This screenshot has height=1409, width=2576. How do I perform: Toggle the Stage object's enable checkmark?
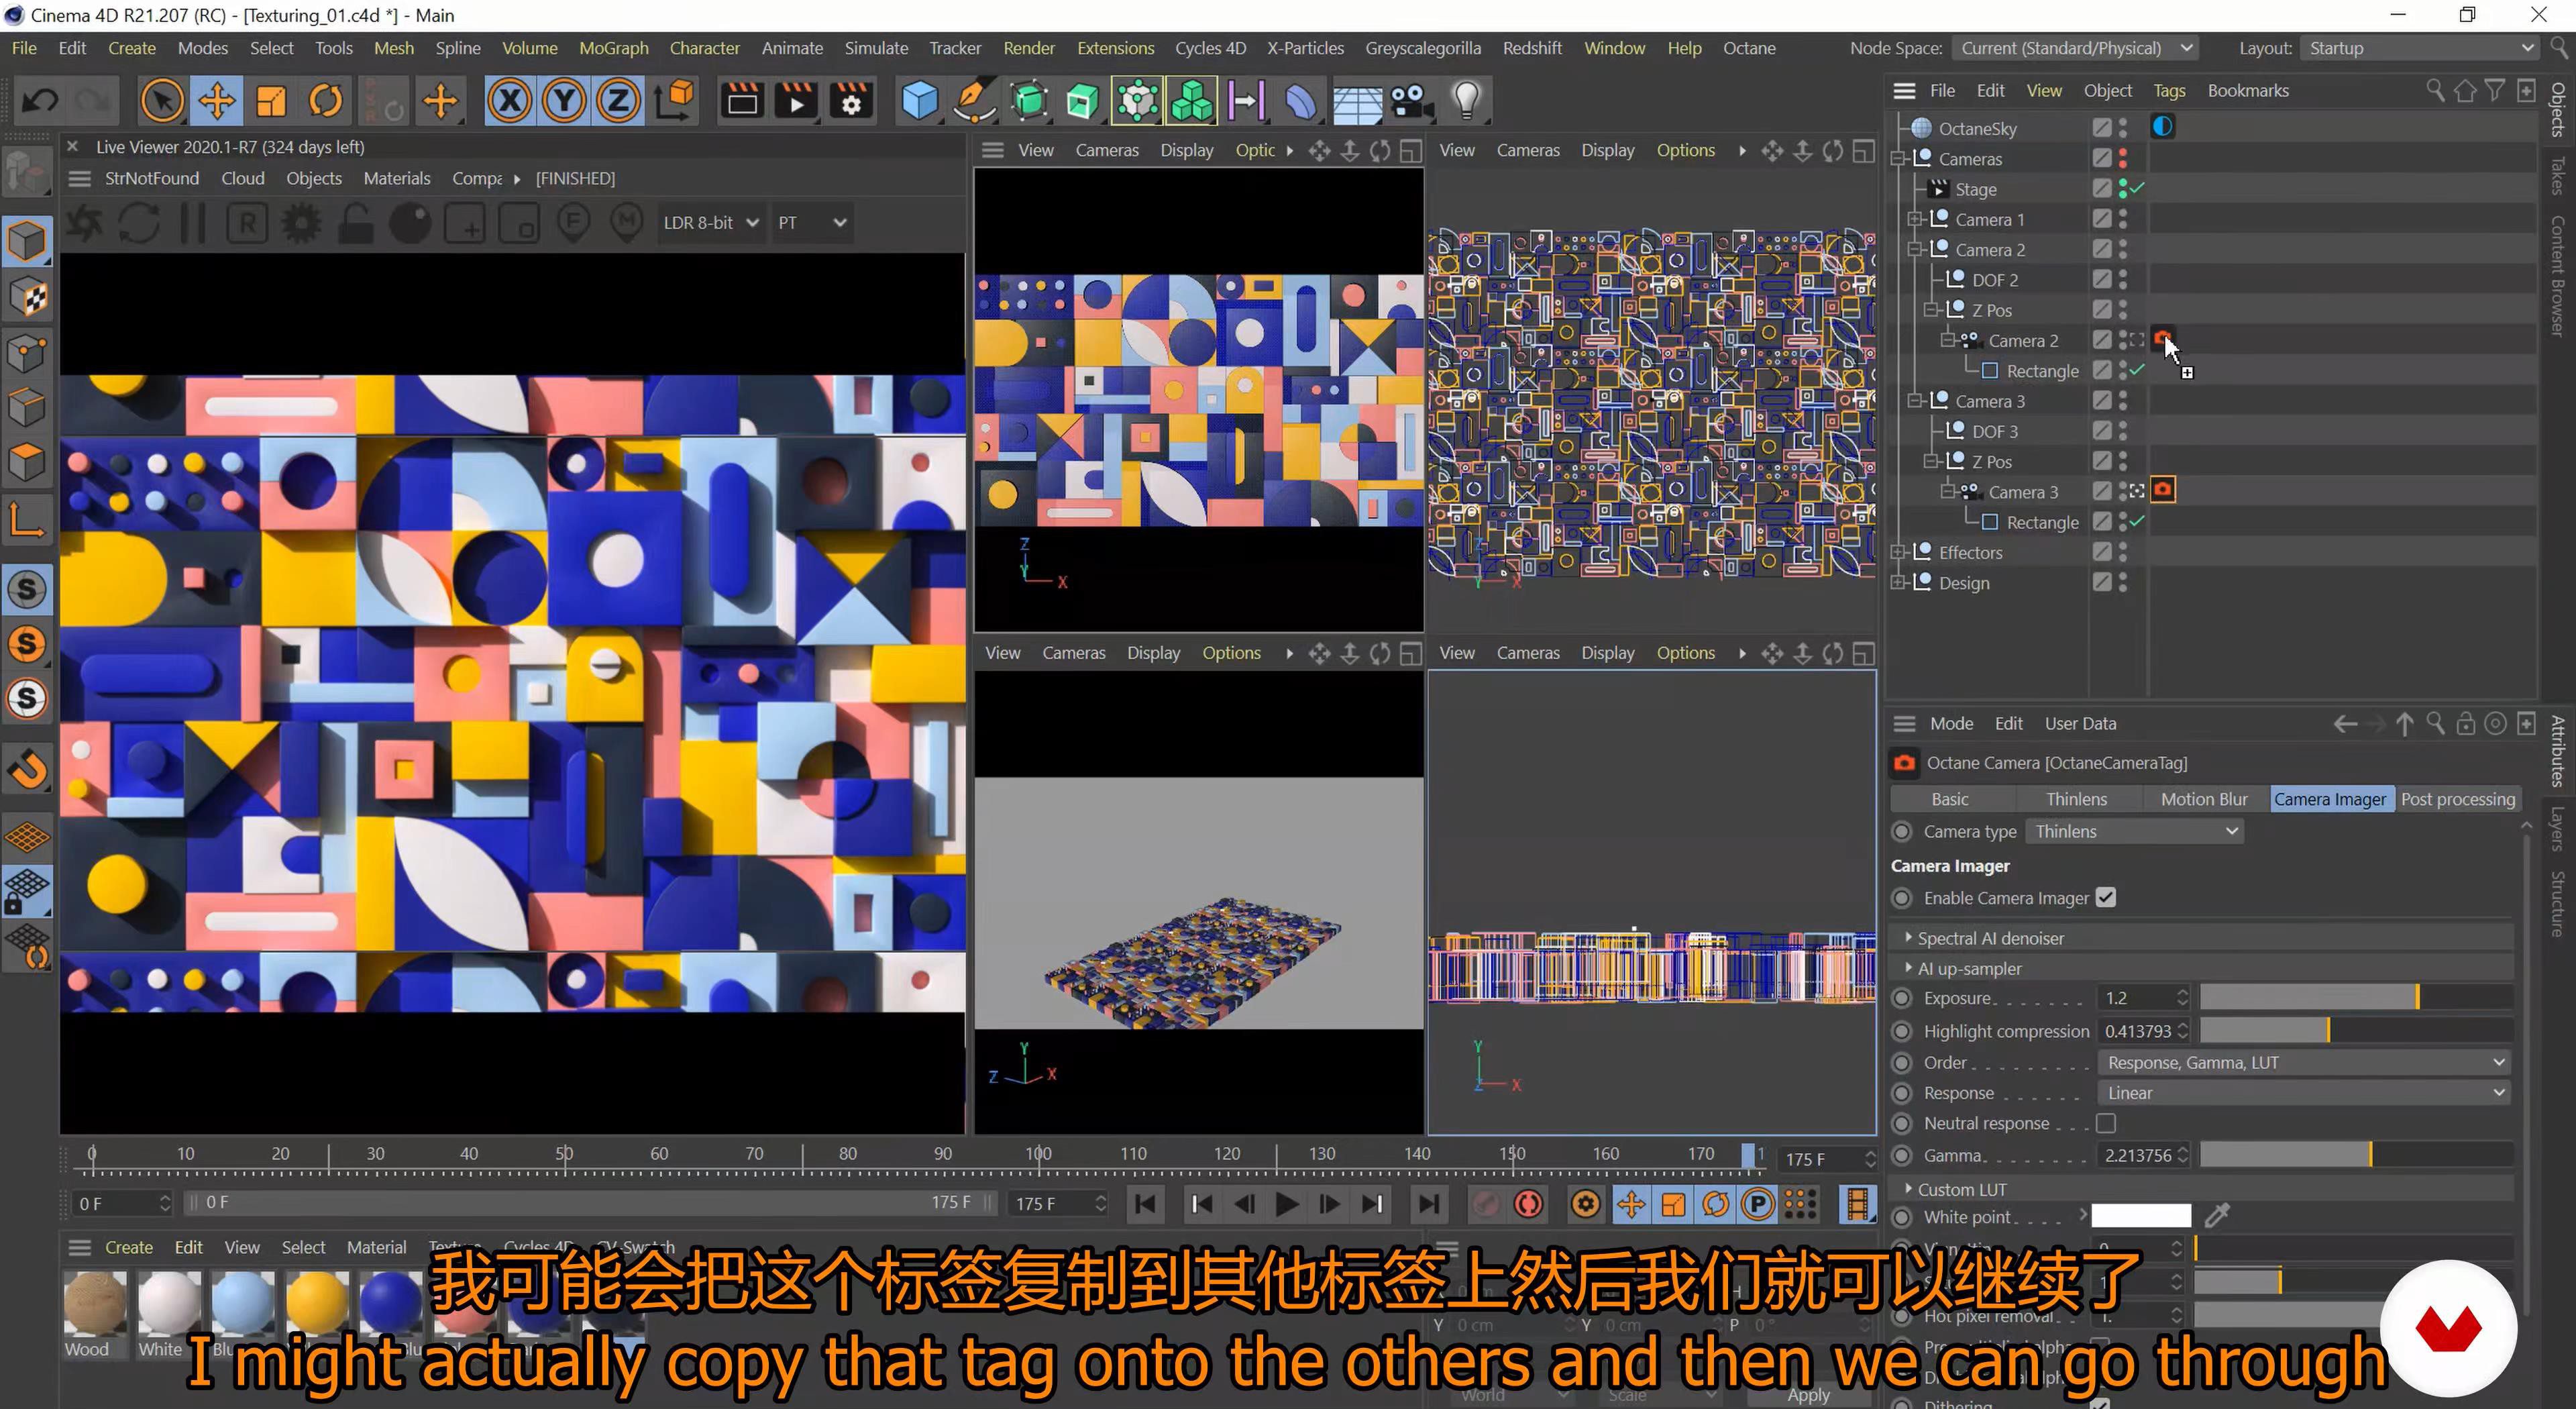pyautogui.click(x=2138, y=189)
